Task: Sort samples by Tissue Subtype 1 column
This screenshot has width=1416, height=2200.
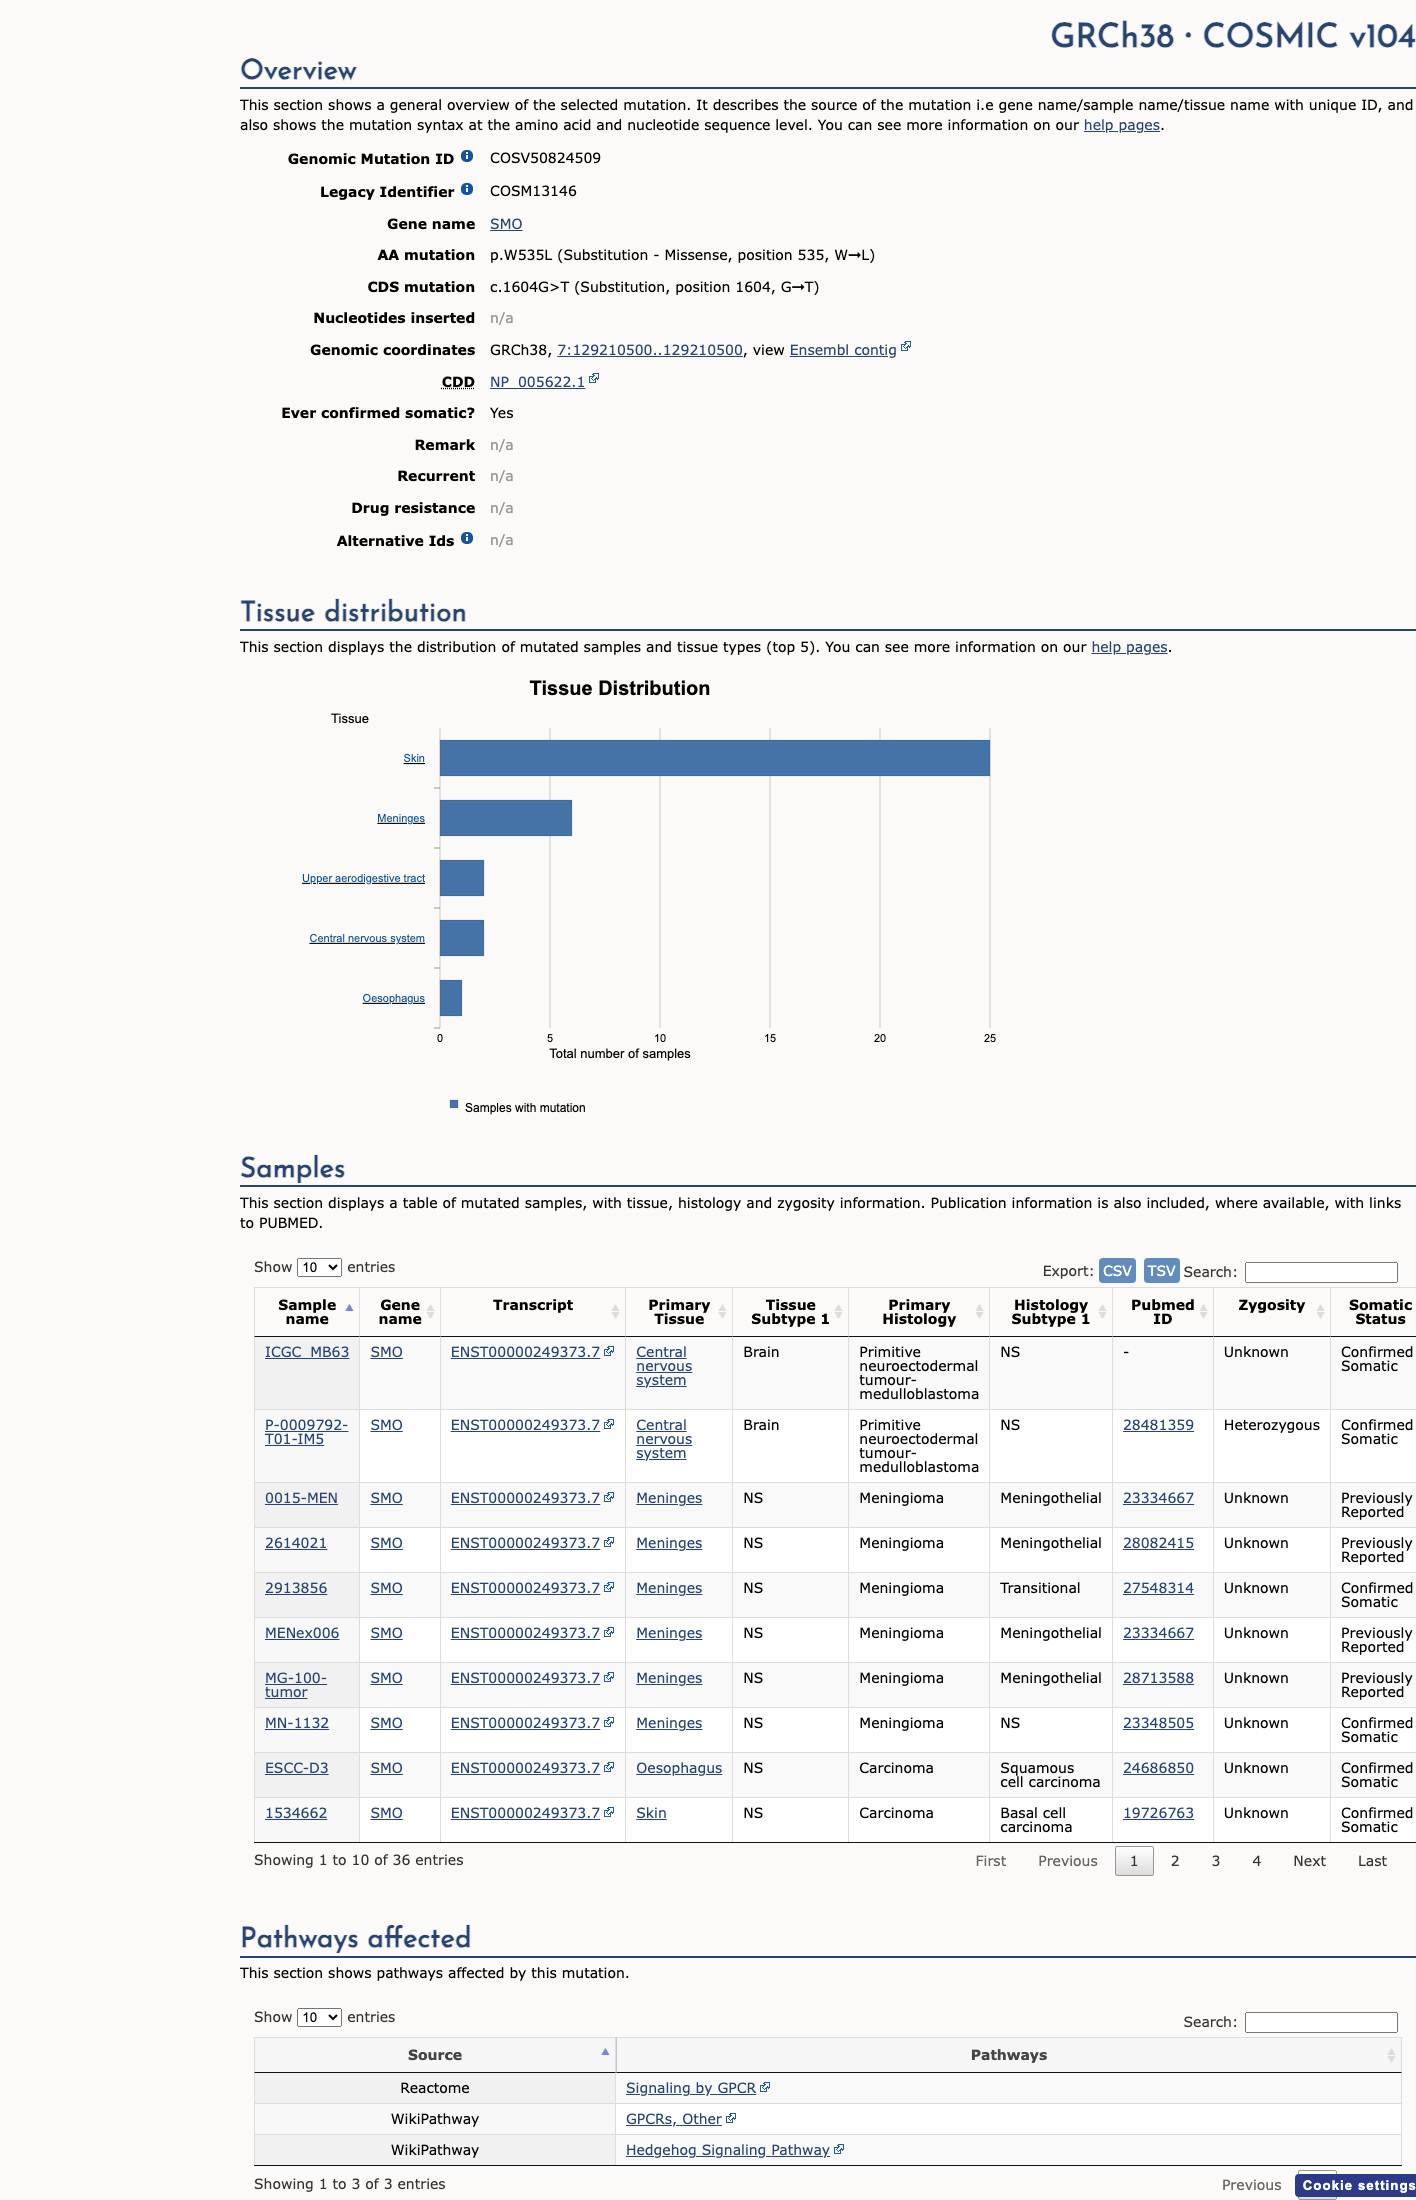Action: pos(790,1312)
